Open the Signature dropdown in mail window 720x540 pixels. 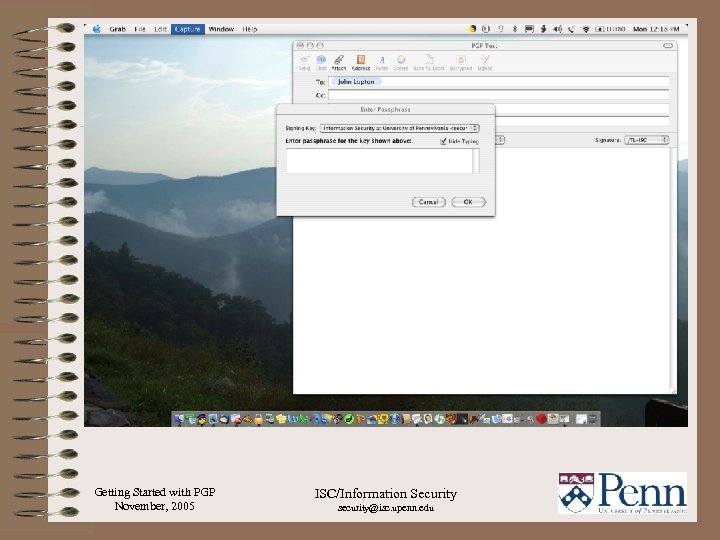pyautogui.click(x=646, y=140)
